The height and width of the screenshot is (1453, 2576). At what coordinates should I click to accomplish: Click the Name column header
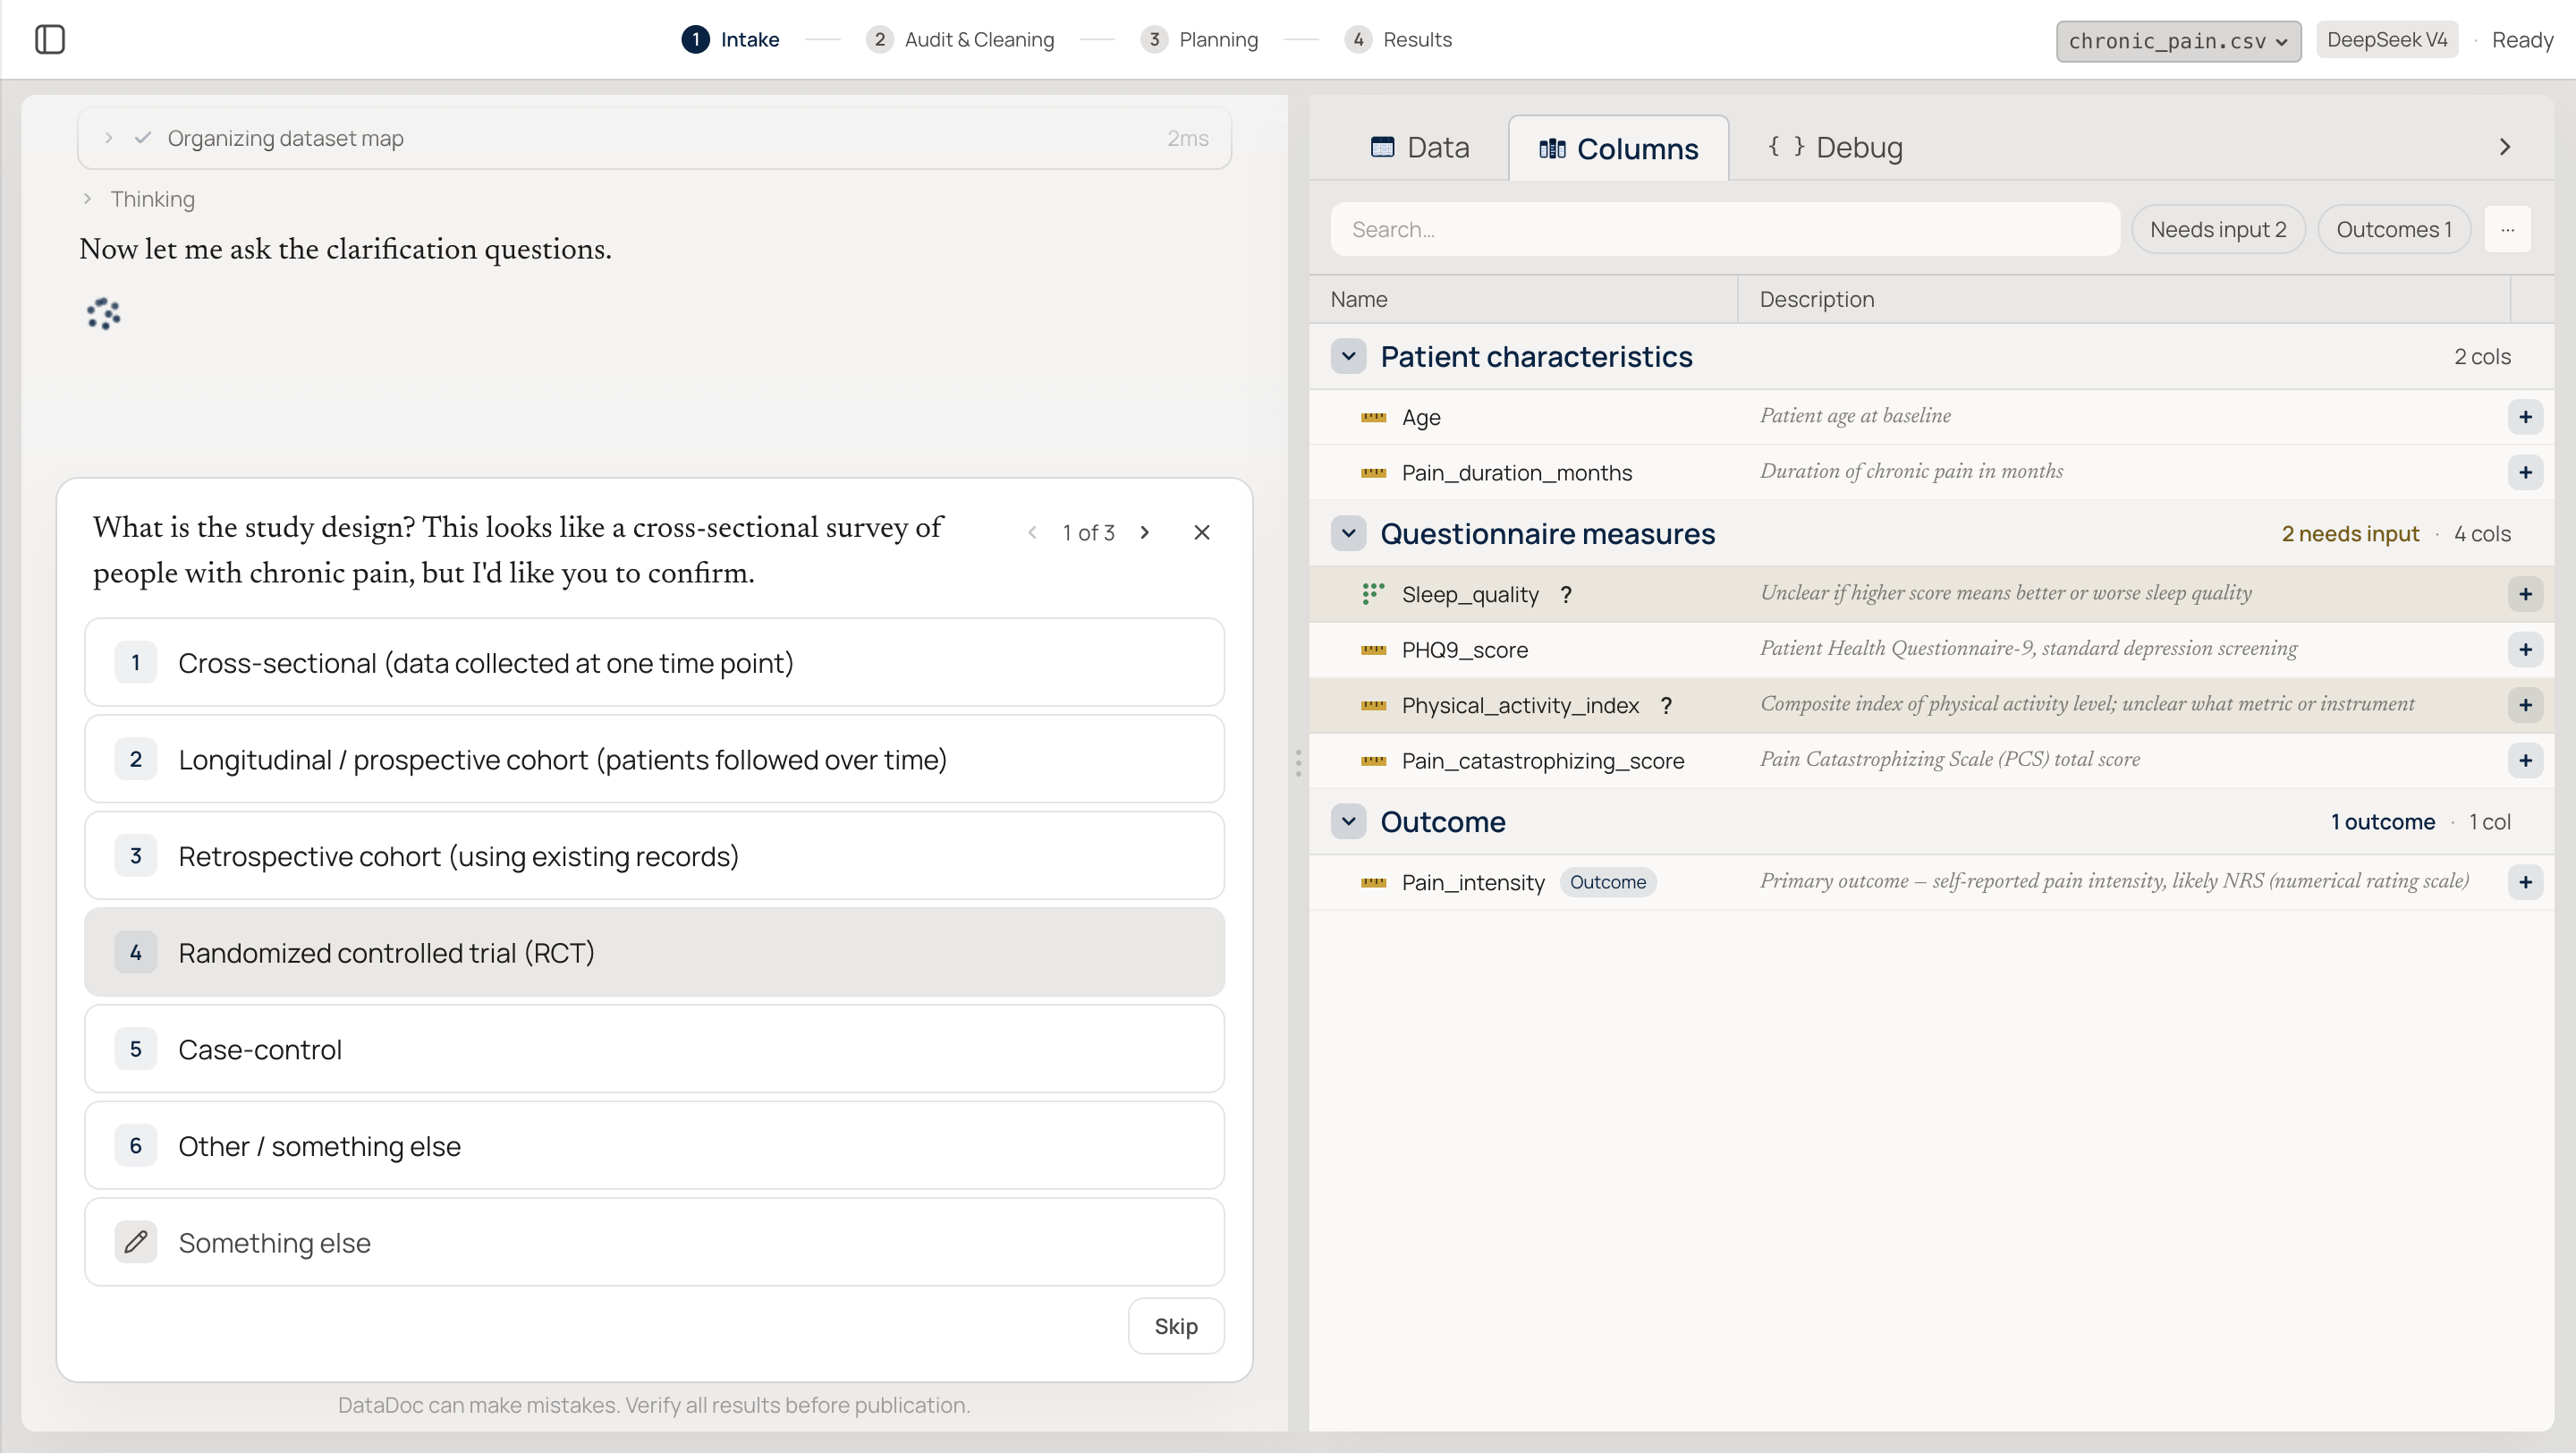(x=1359, y=299)
